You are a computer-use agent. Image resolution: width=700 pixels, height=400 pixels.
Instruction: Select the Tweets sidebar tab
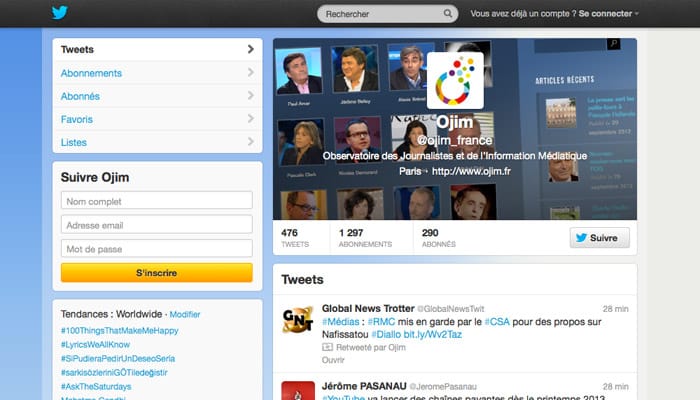pos(157,49)
